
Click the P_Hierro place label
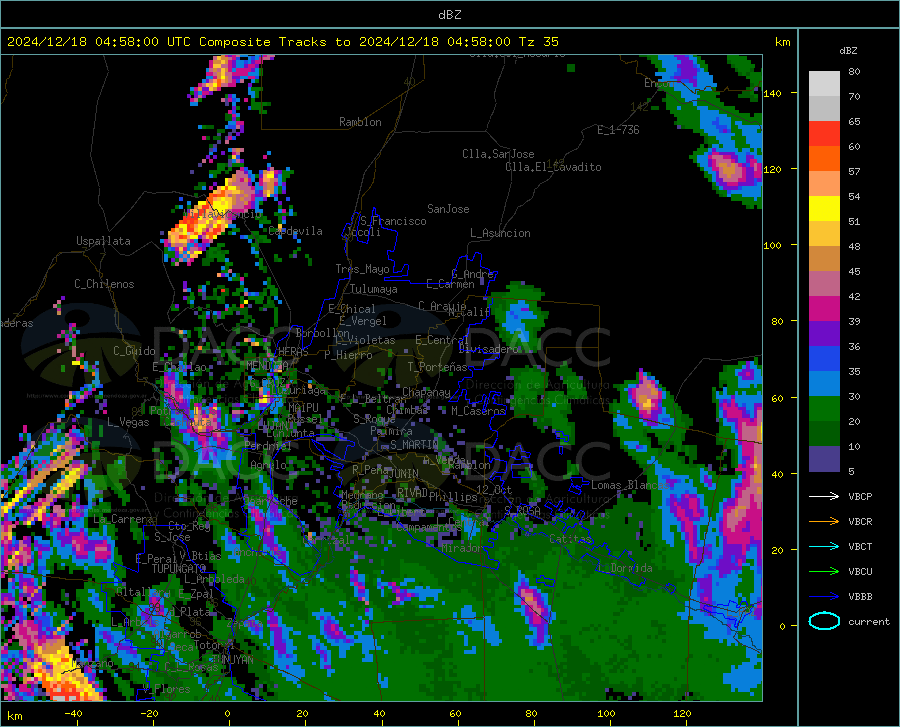(348, 355)
